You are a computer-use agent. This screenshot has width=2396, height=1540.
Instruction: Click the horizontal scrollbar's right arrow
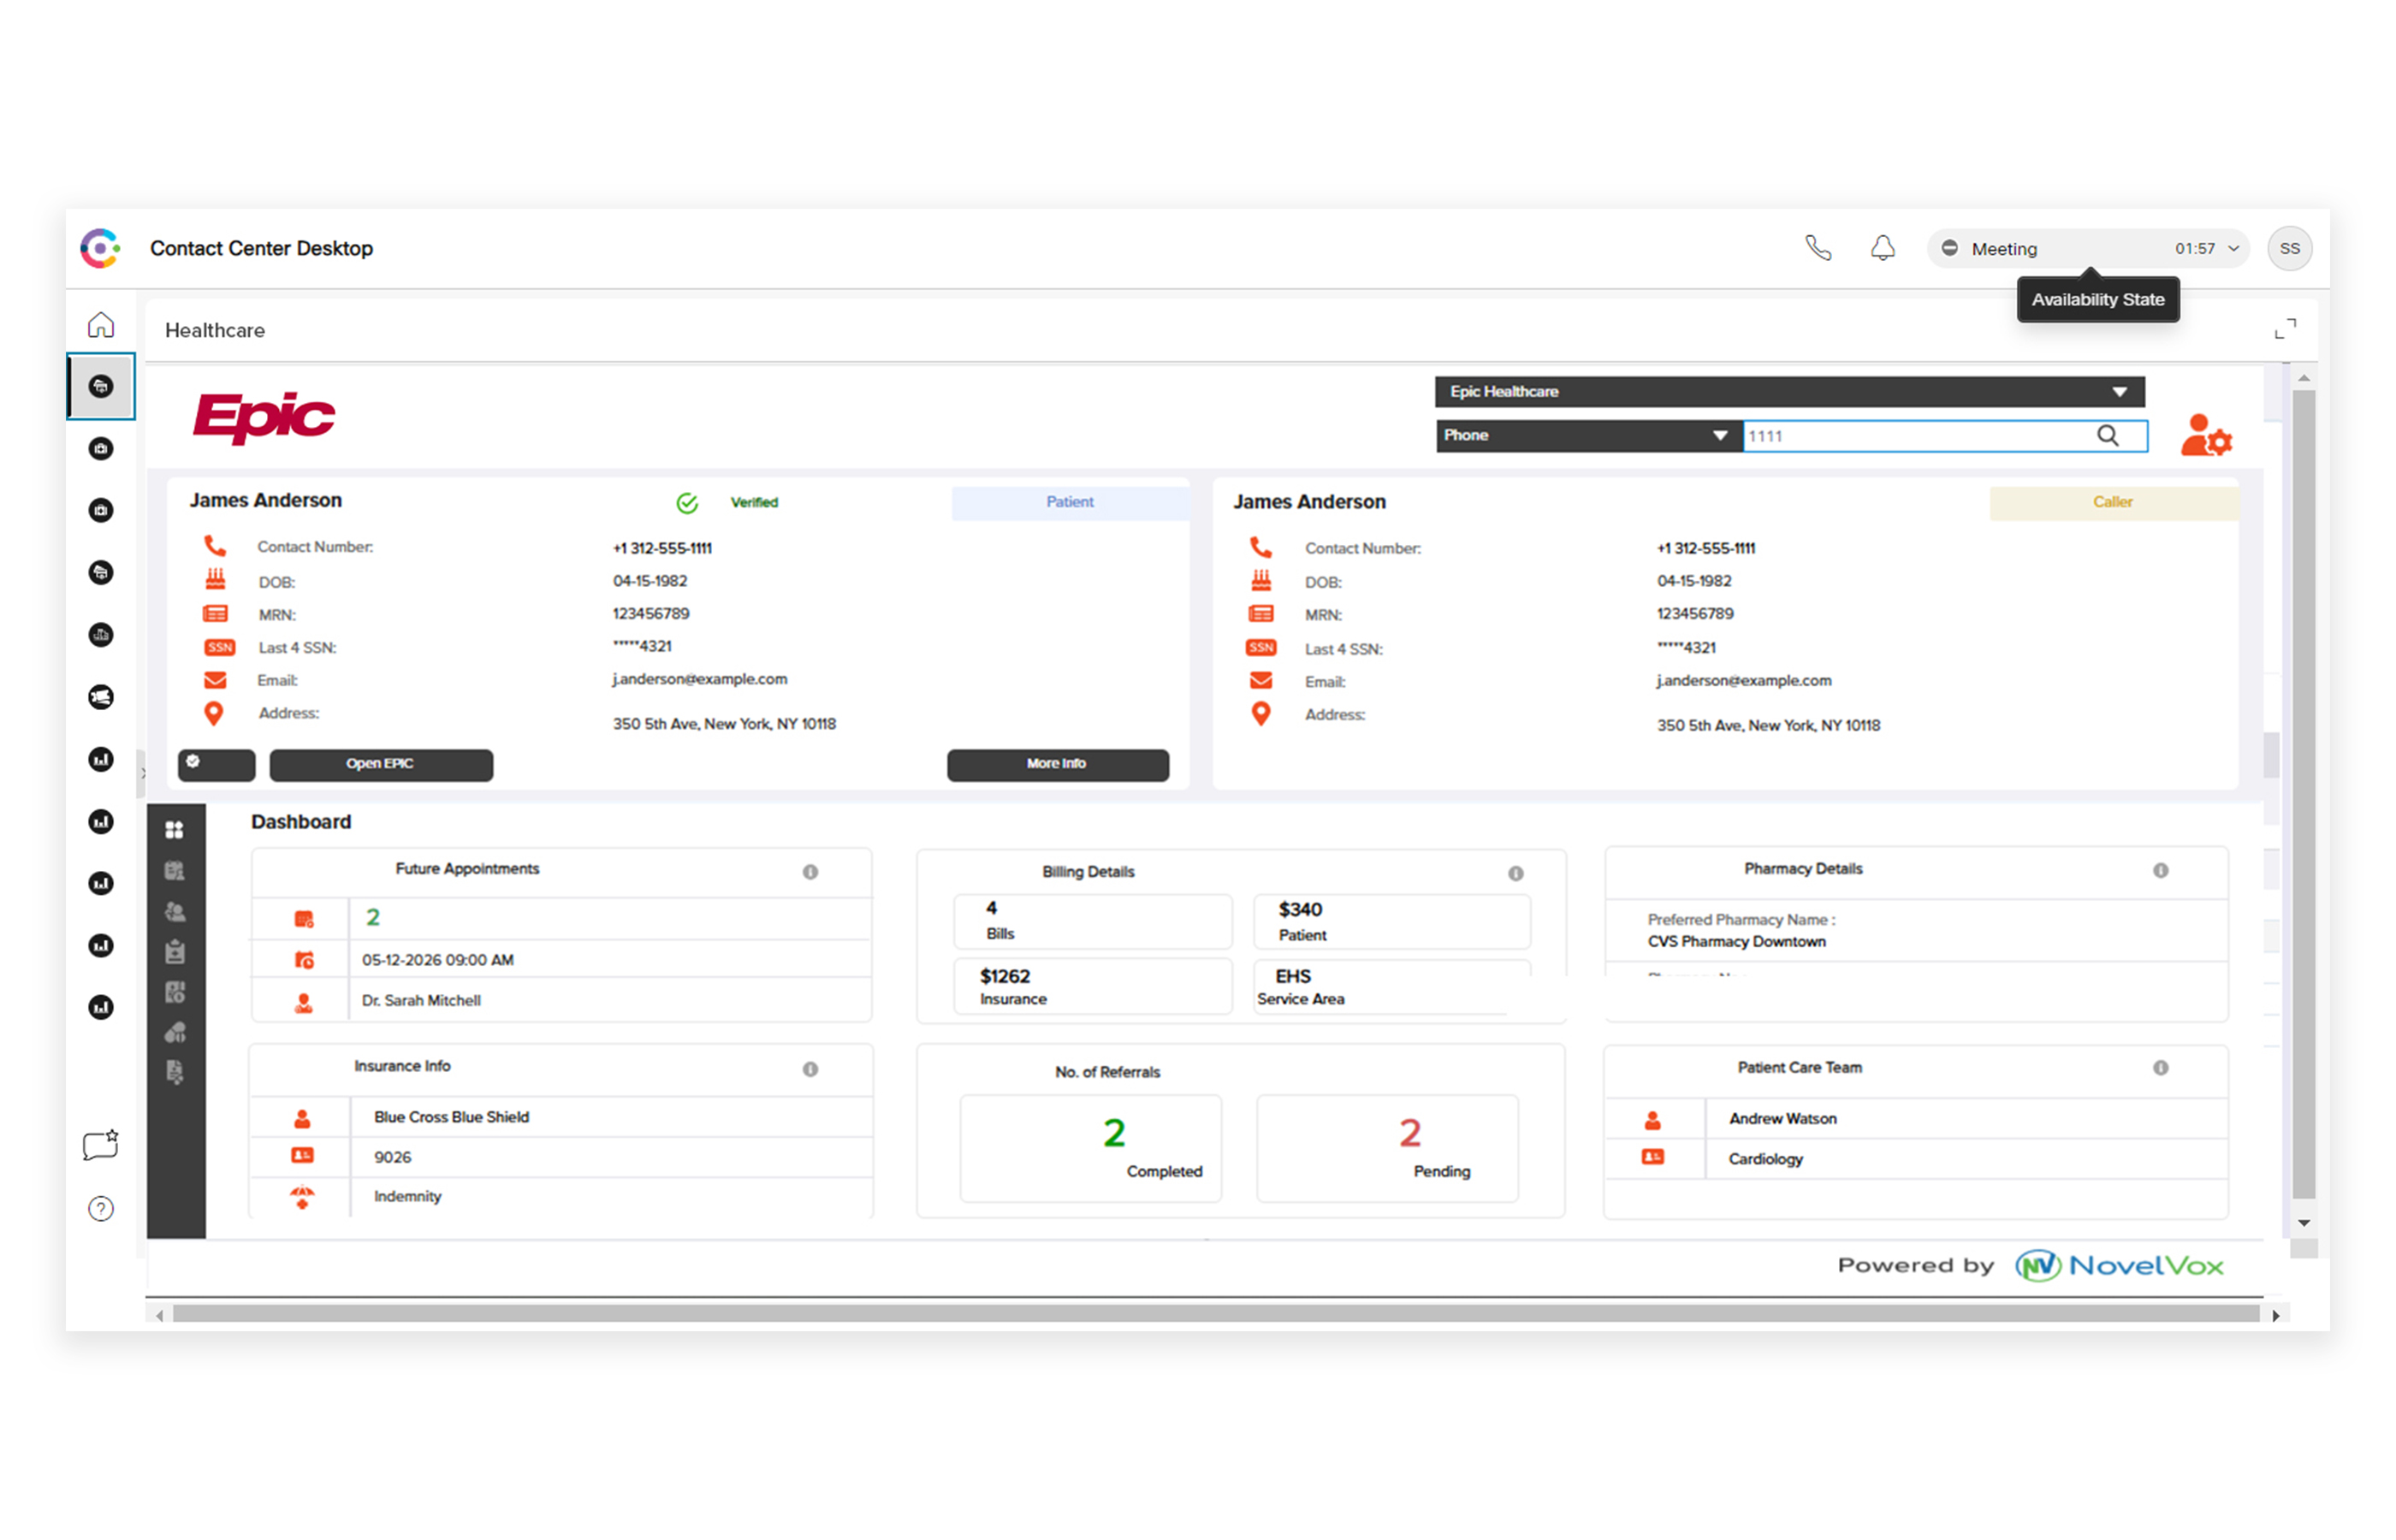click(x=2275, y=1315)
